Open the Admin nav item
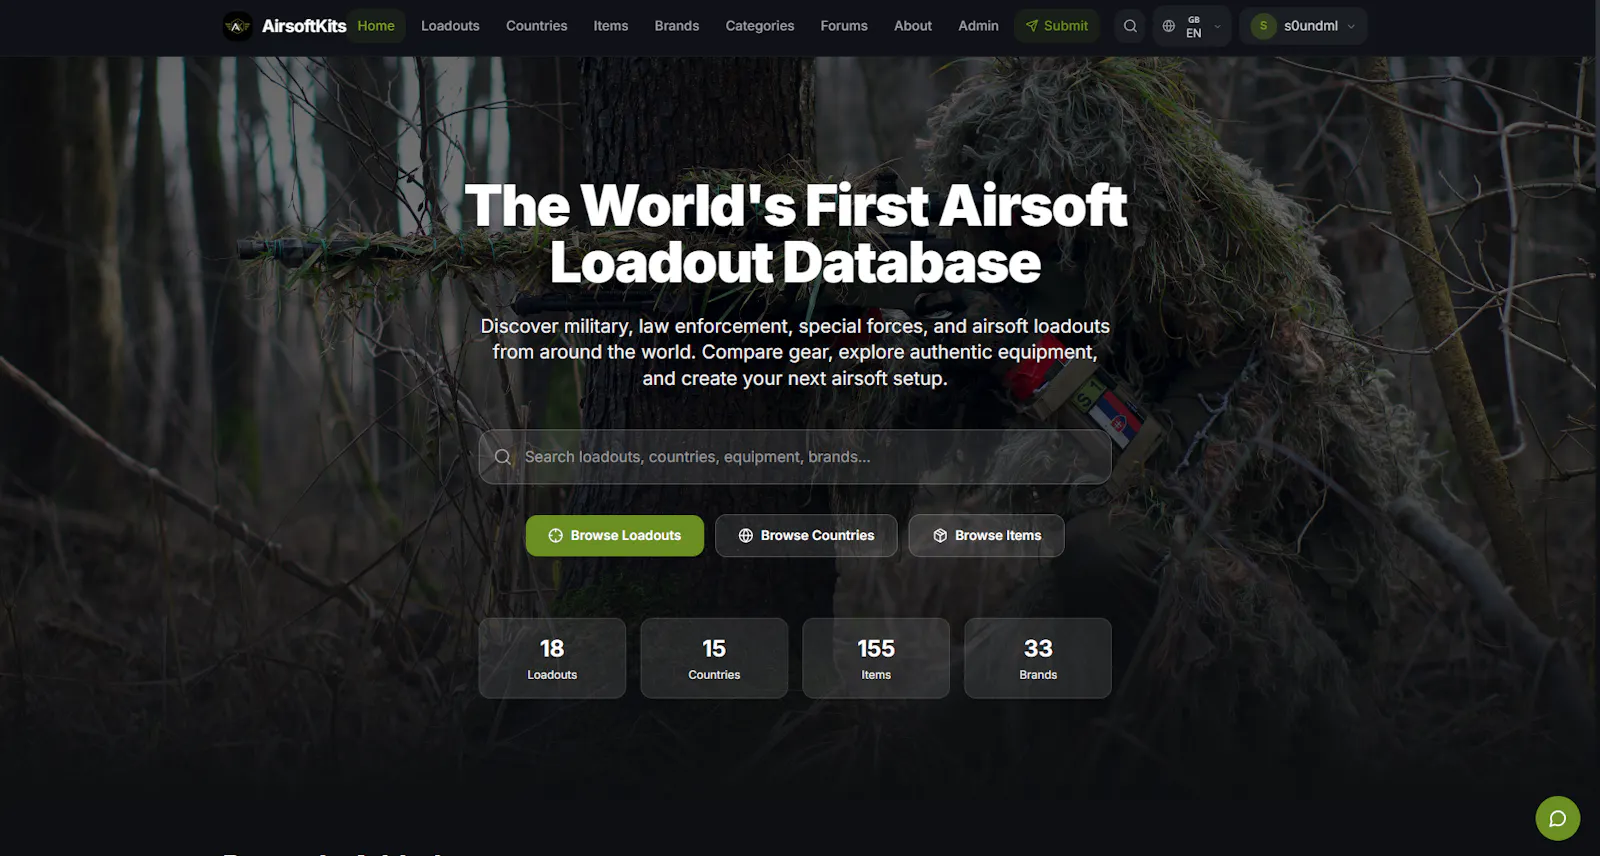 (978, 26)
